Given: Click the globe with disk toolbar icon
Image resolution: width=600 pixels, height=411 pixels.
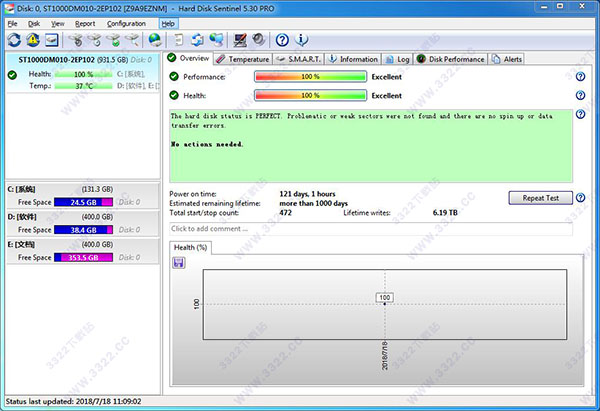Looking at the screenshot, I should (155, 40).
